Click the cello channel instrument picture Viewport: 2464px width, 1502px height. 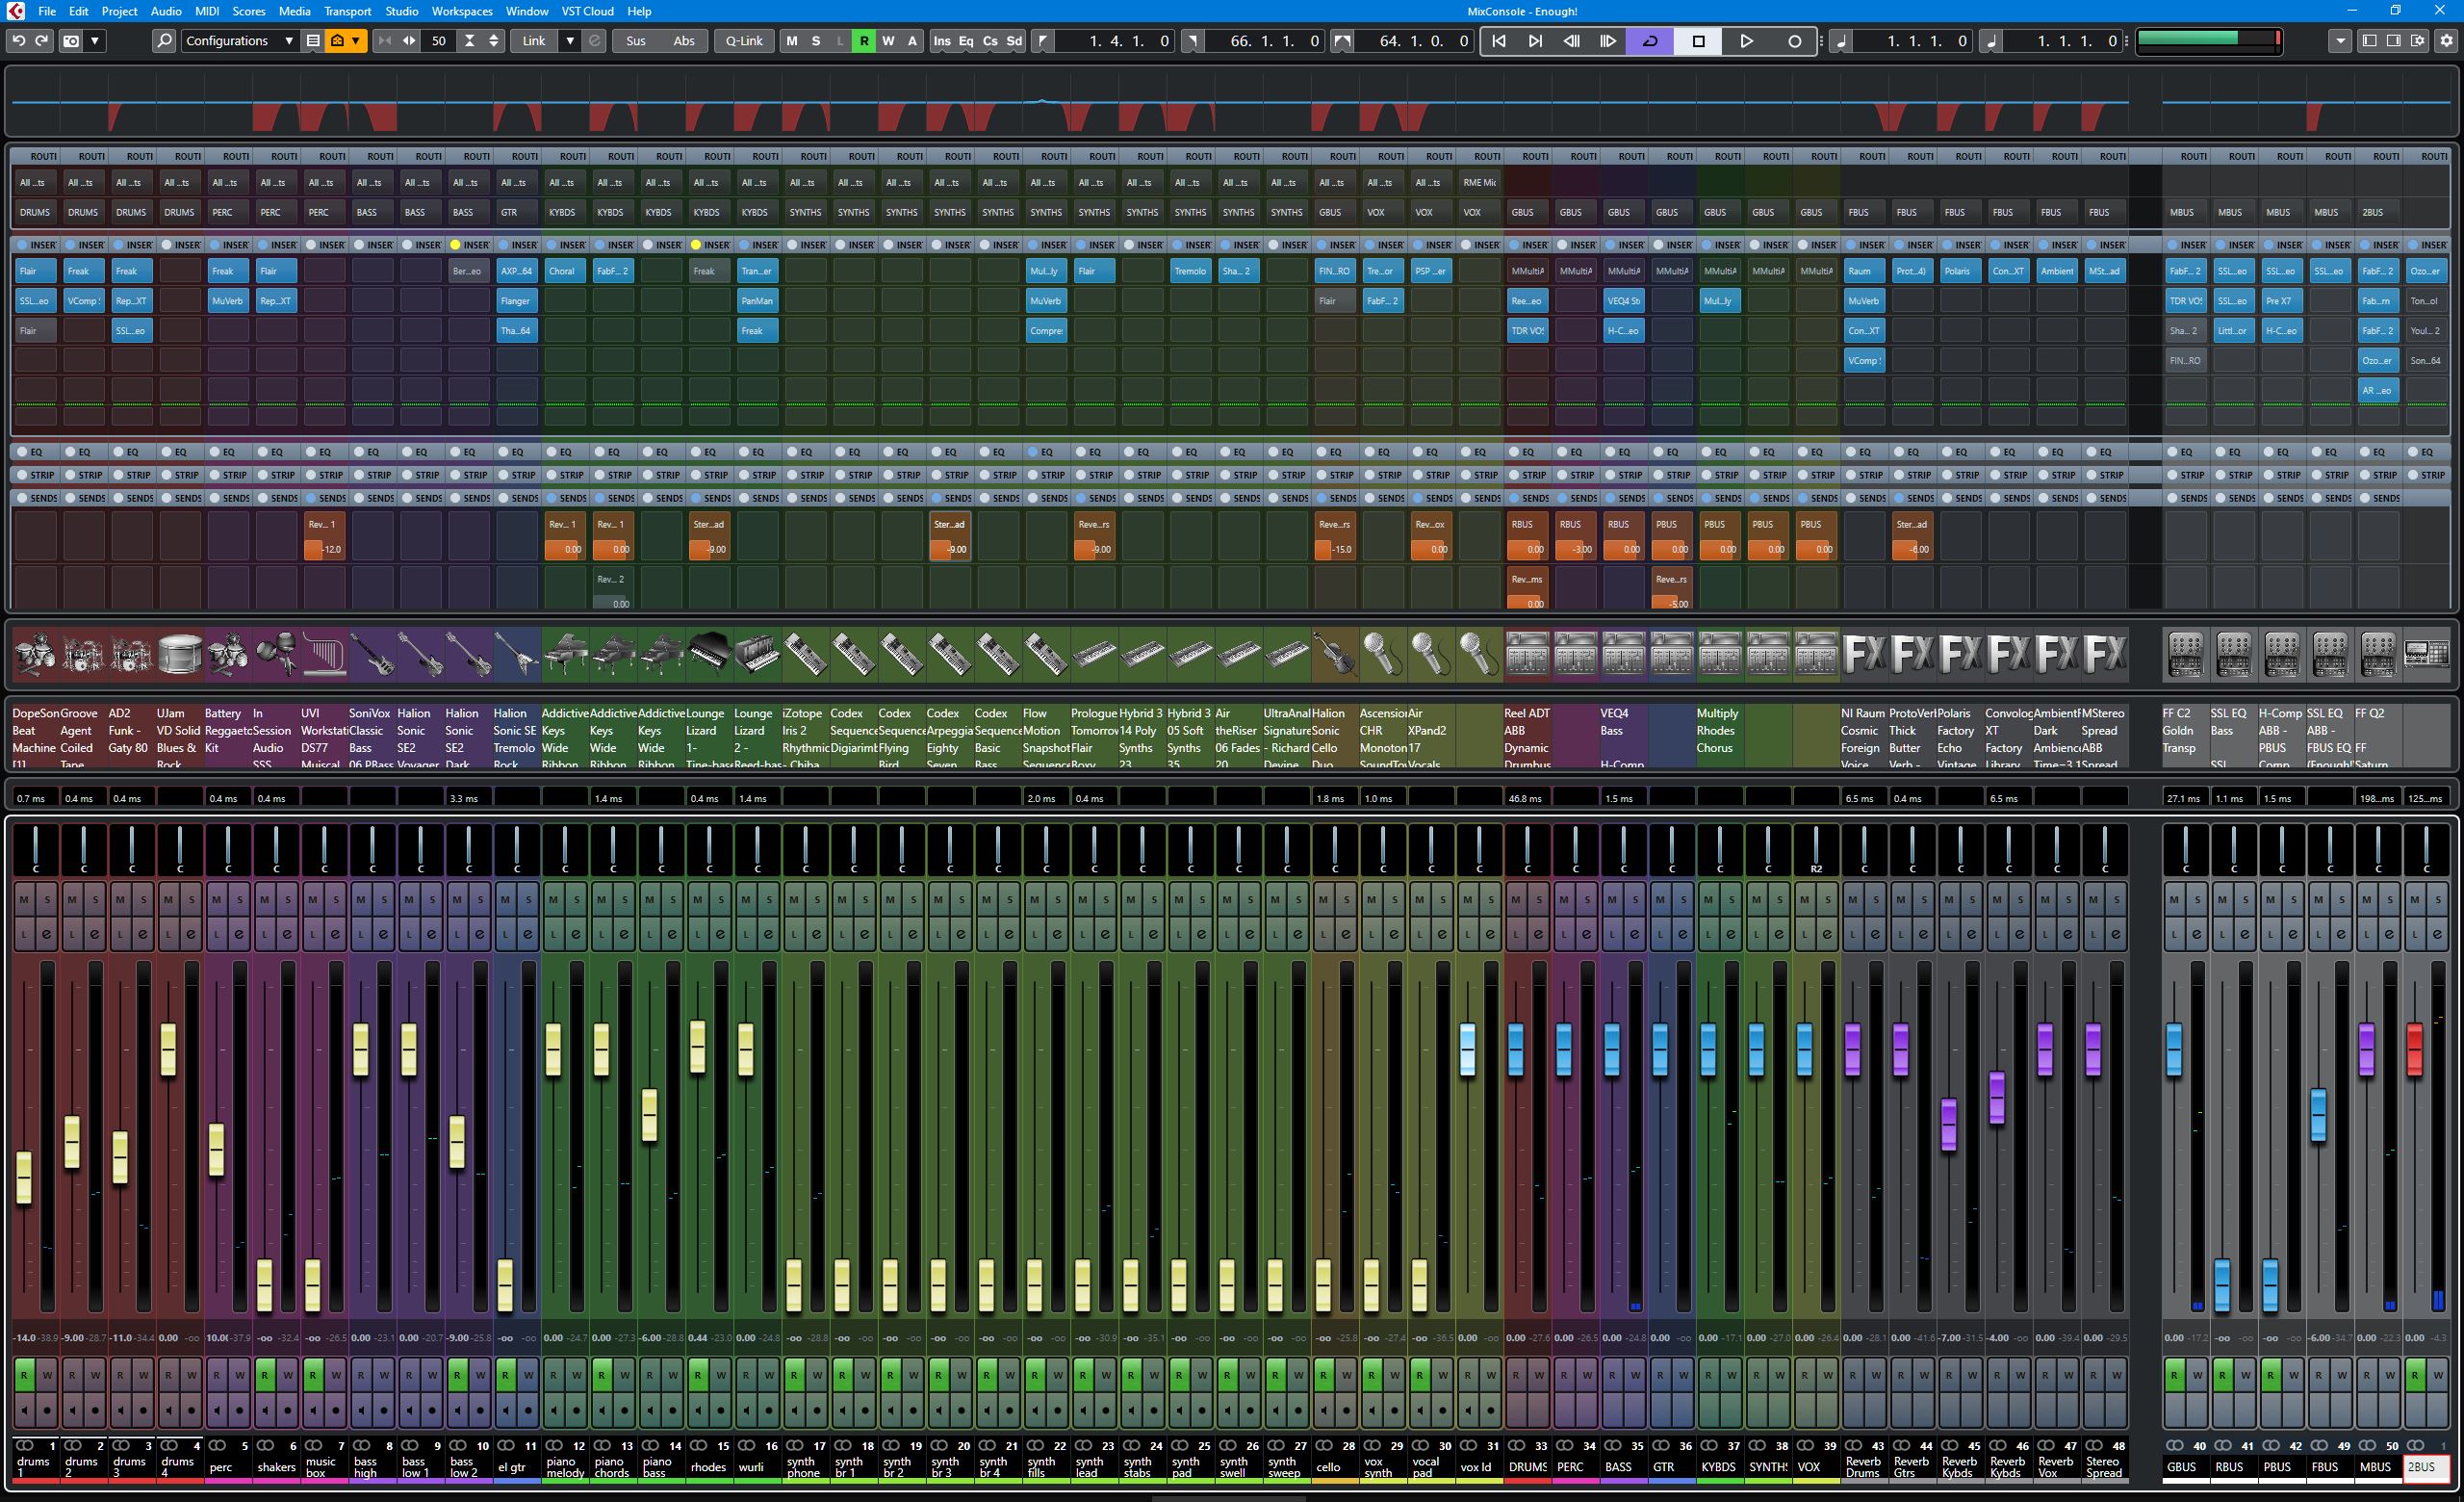[1334, 654]
